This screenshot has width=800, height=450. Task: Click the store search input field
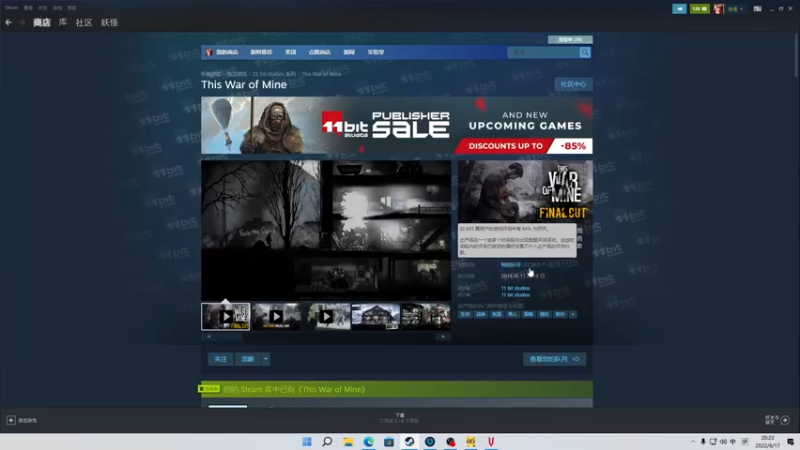[x=543, y=52]
